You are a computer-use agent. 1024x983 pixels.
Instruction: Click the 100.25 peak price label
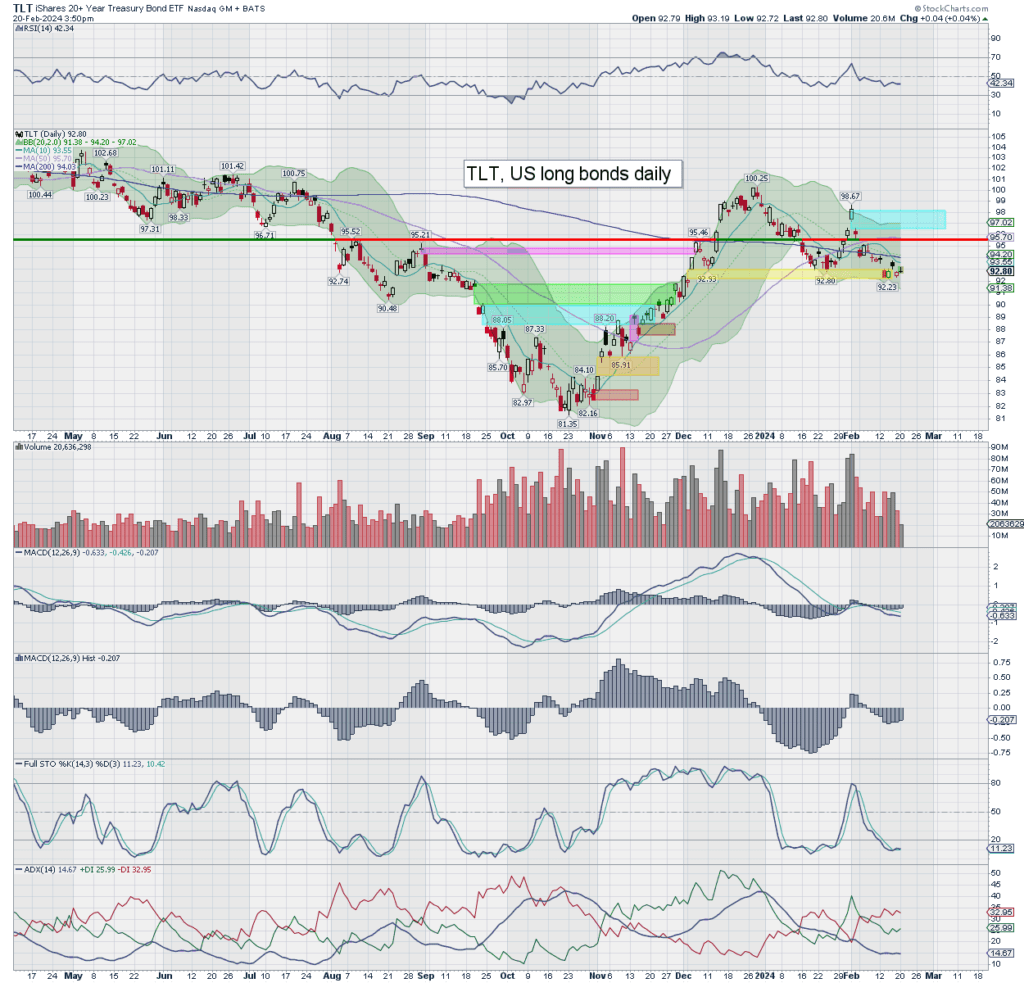coord(754,177)
